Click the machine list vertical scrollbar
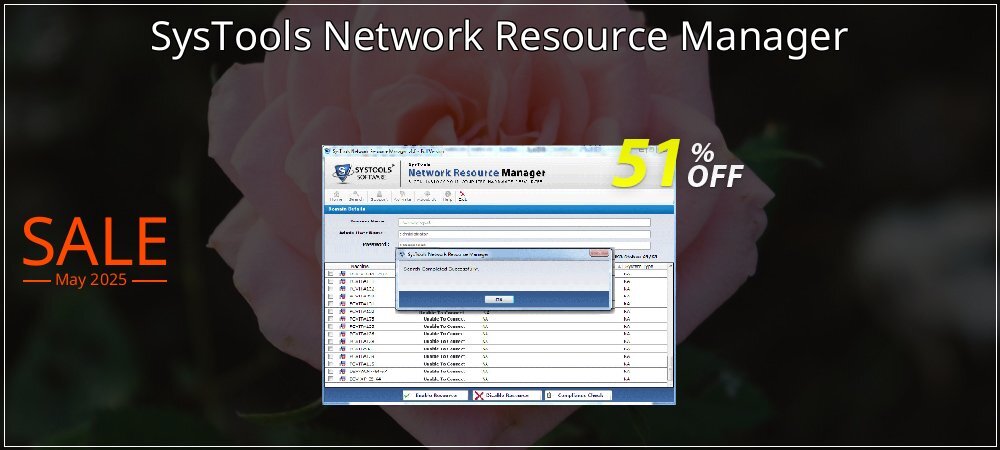 670,323
